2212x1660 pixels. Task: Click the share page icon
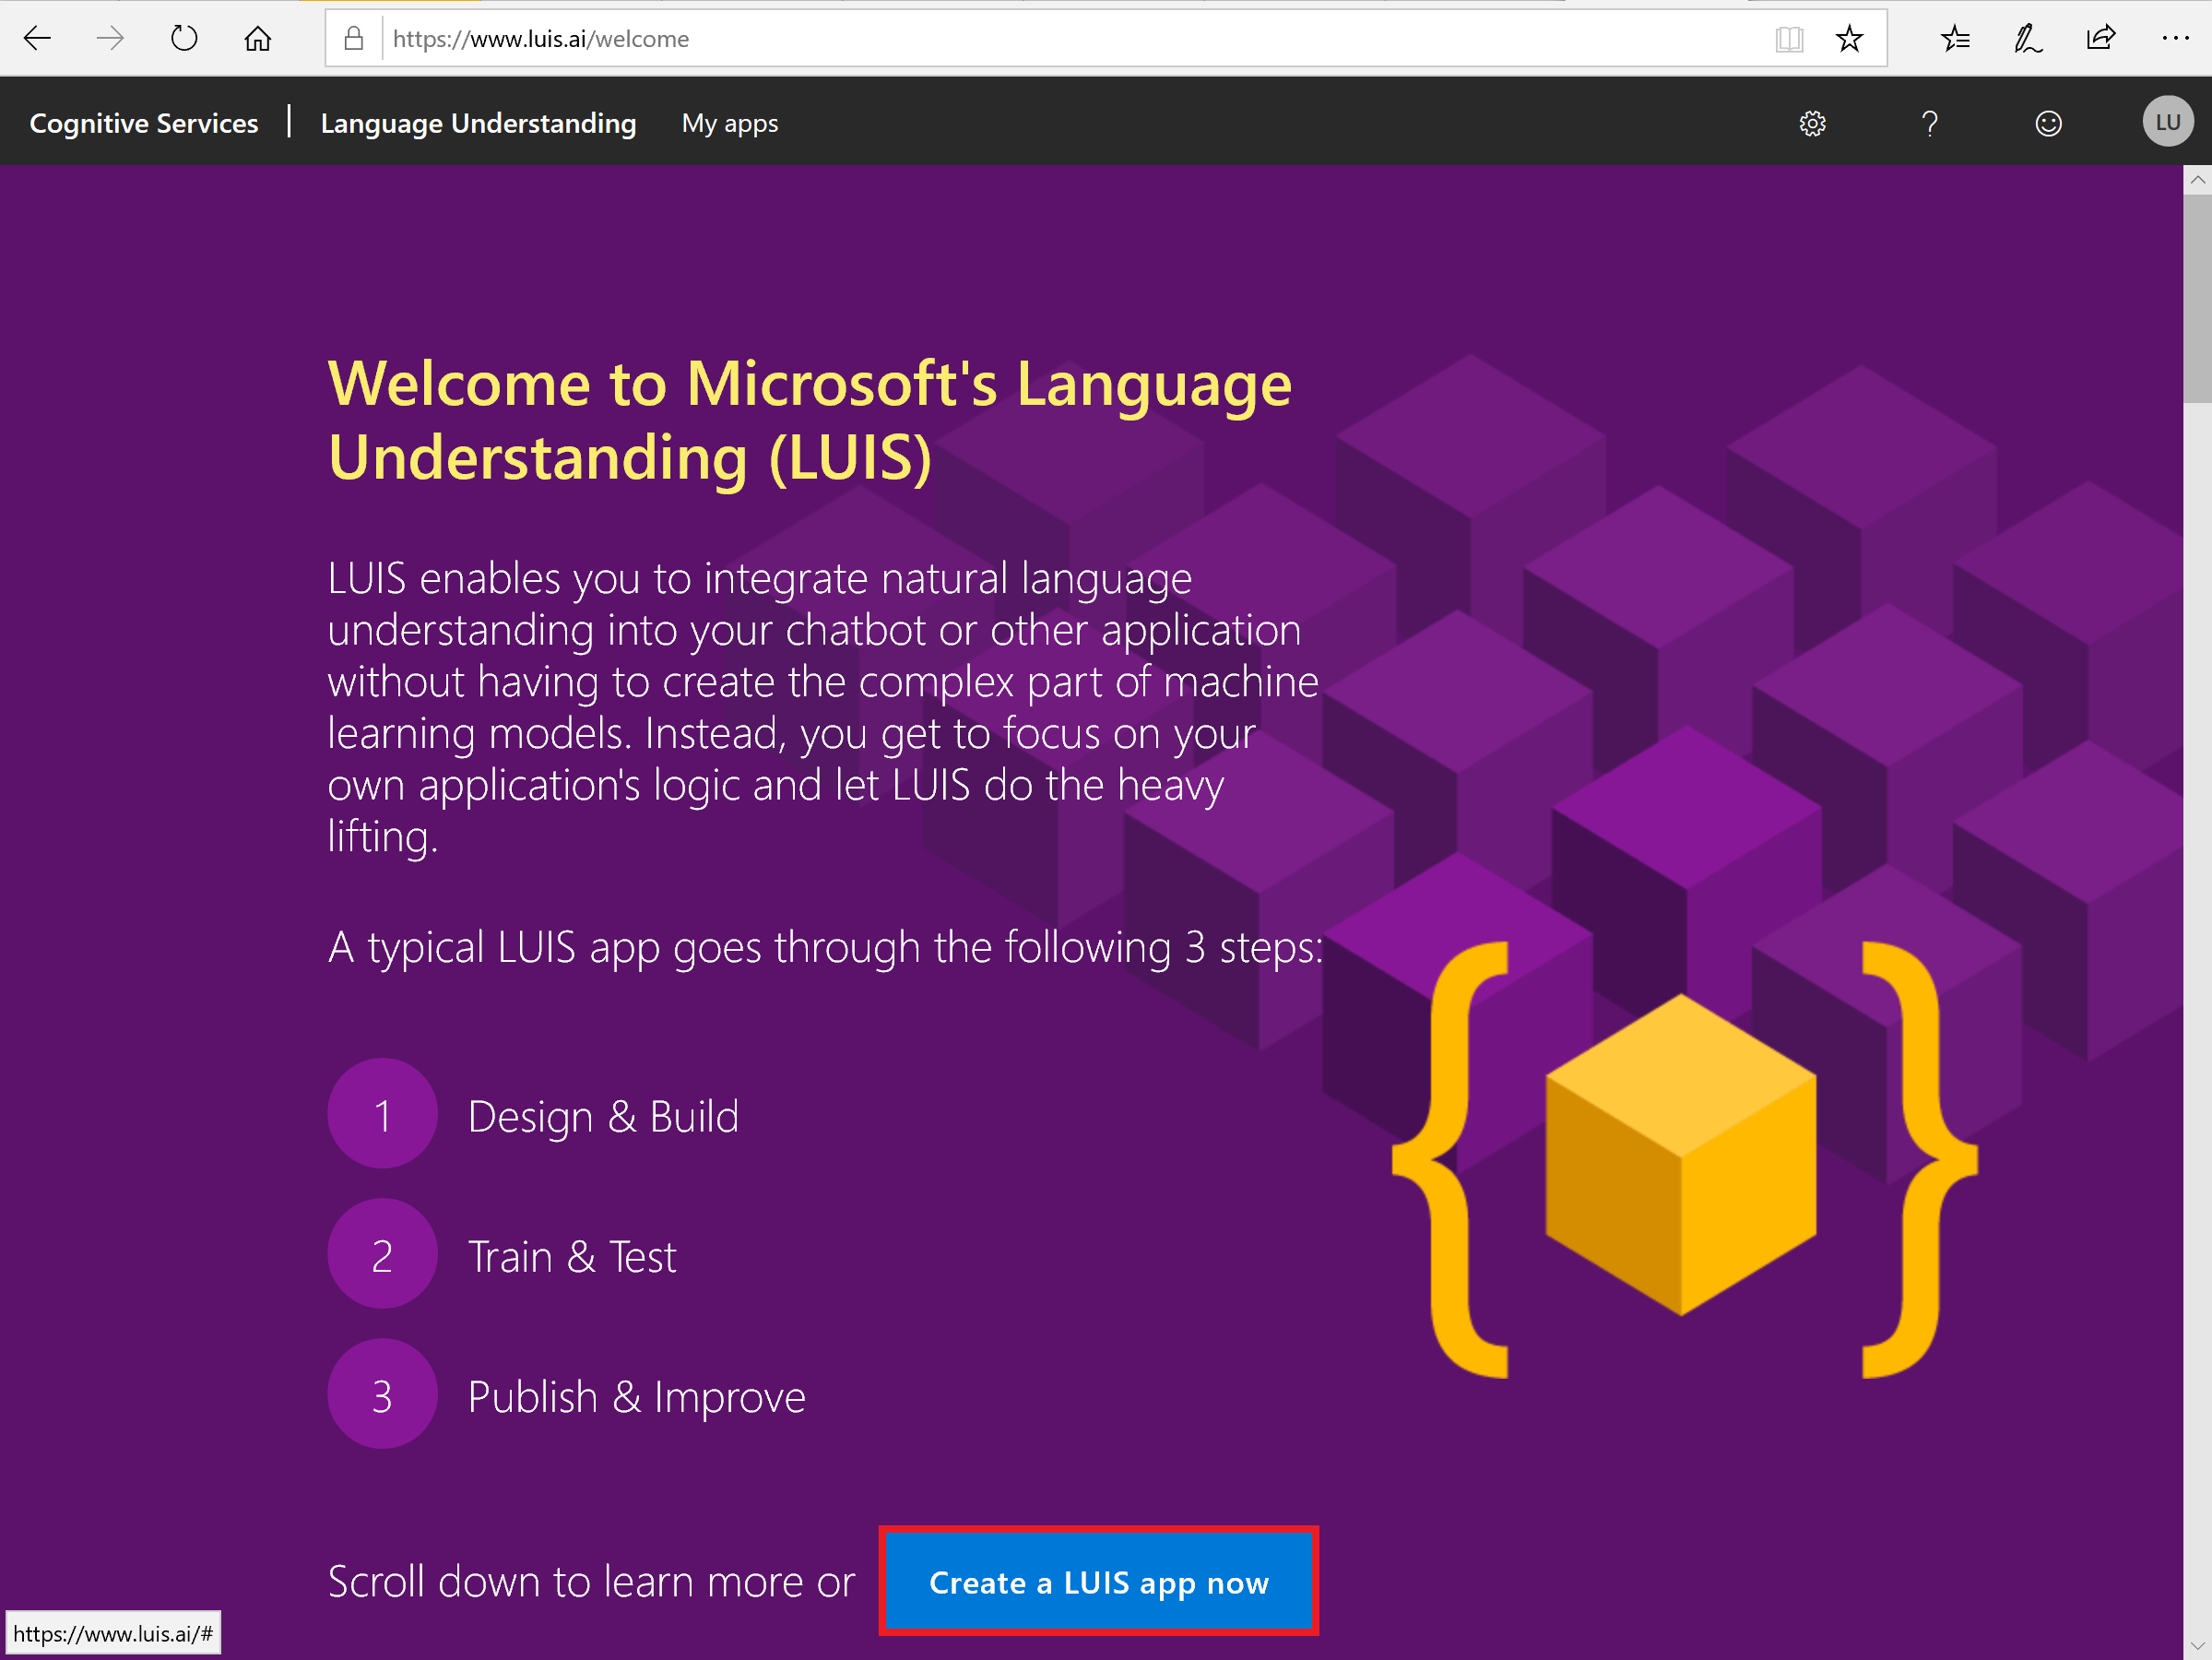pyautogui.click(x=2101, y=39)
